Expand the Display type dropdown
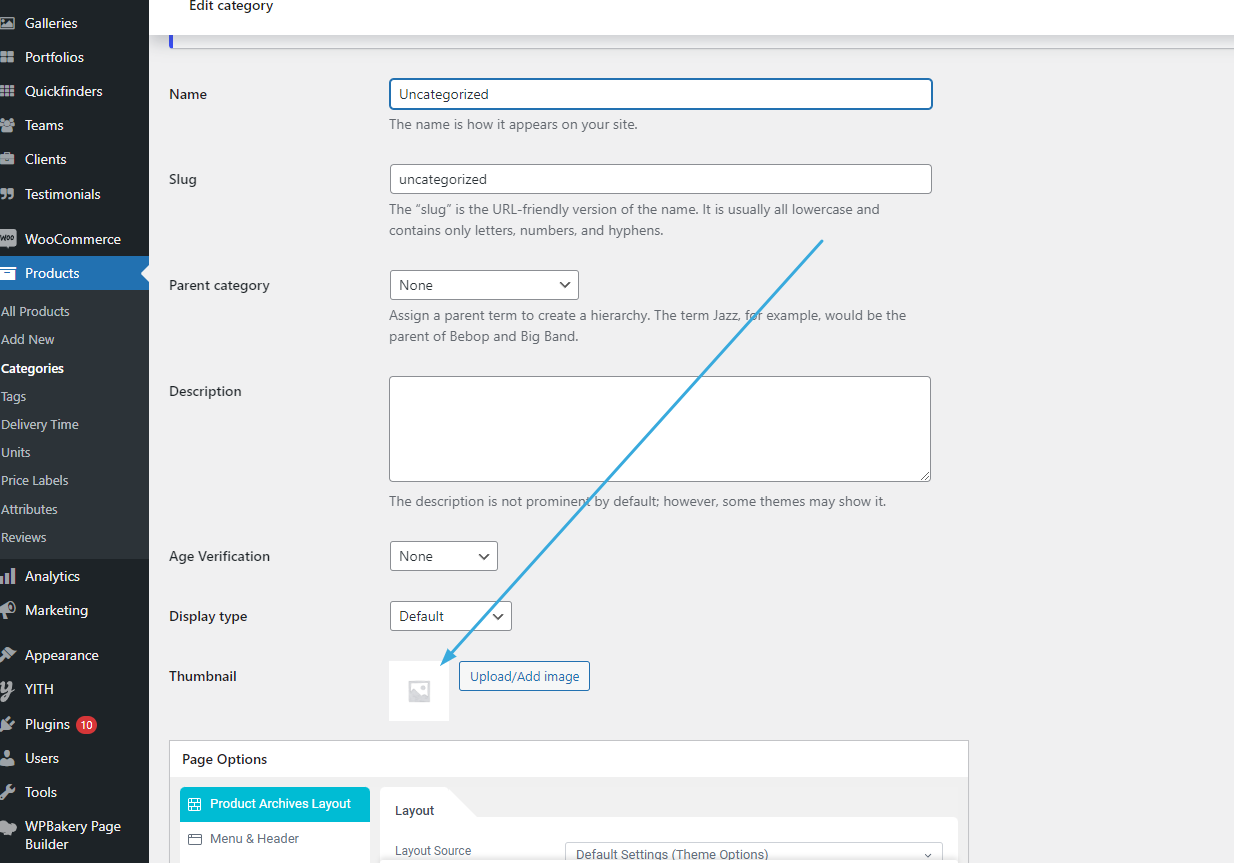The height and width of the screenshot is (863, 1234). [450, 616]
